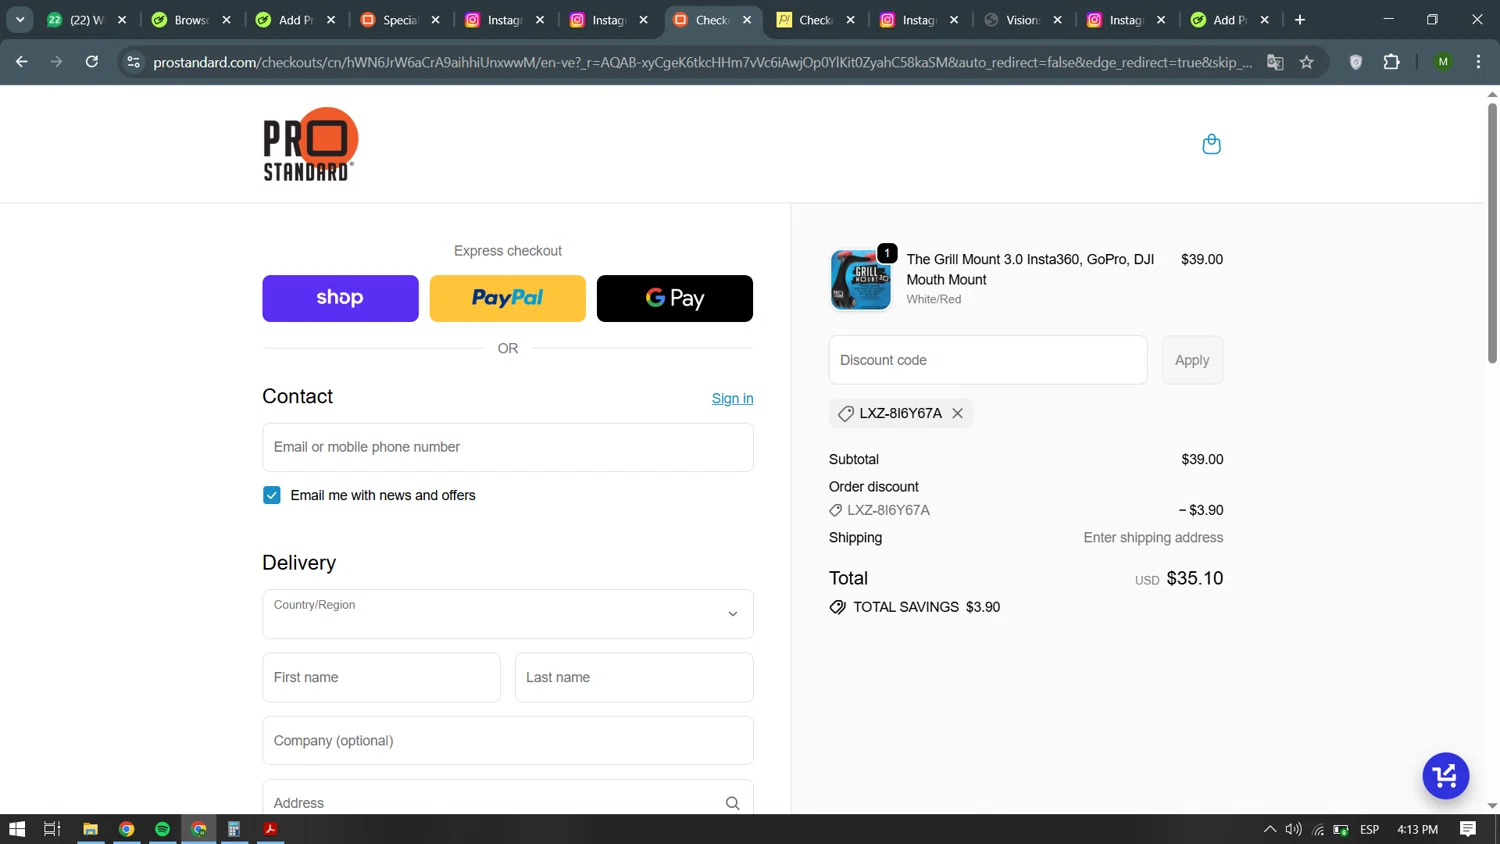Open the calculator app on the taskbar
The height and width of the screenshot is (844, 1500).
tap(234, 829)
